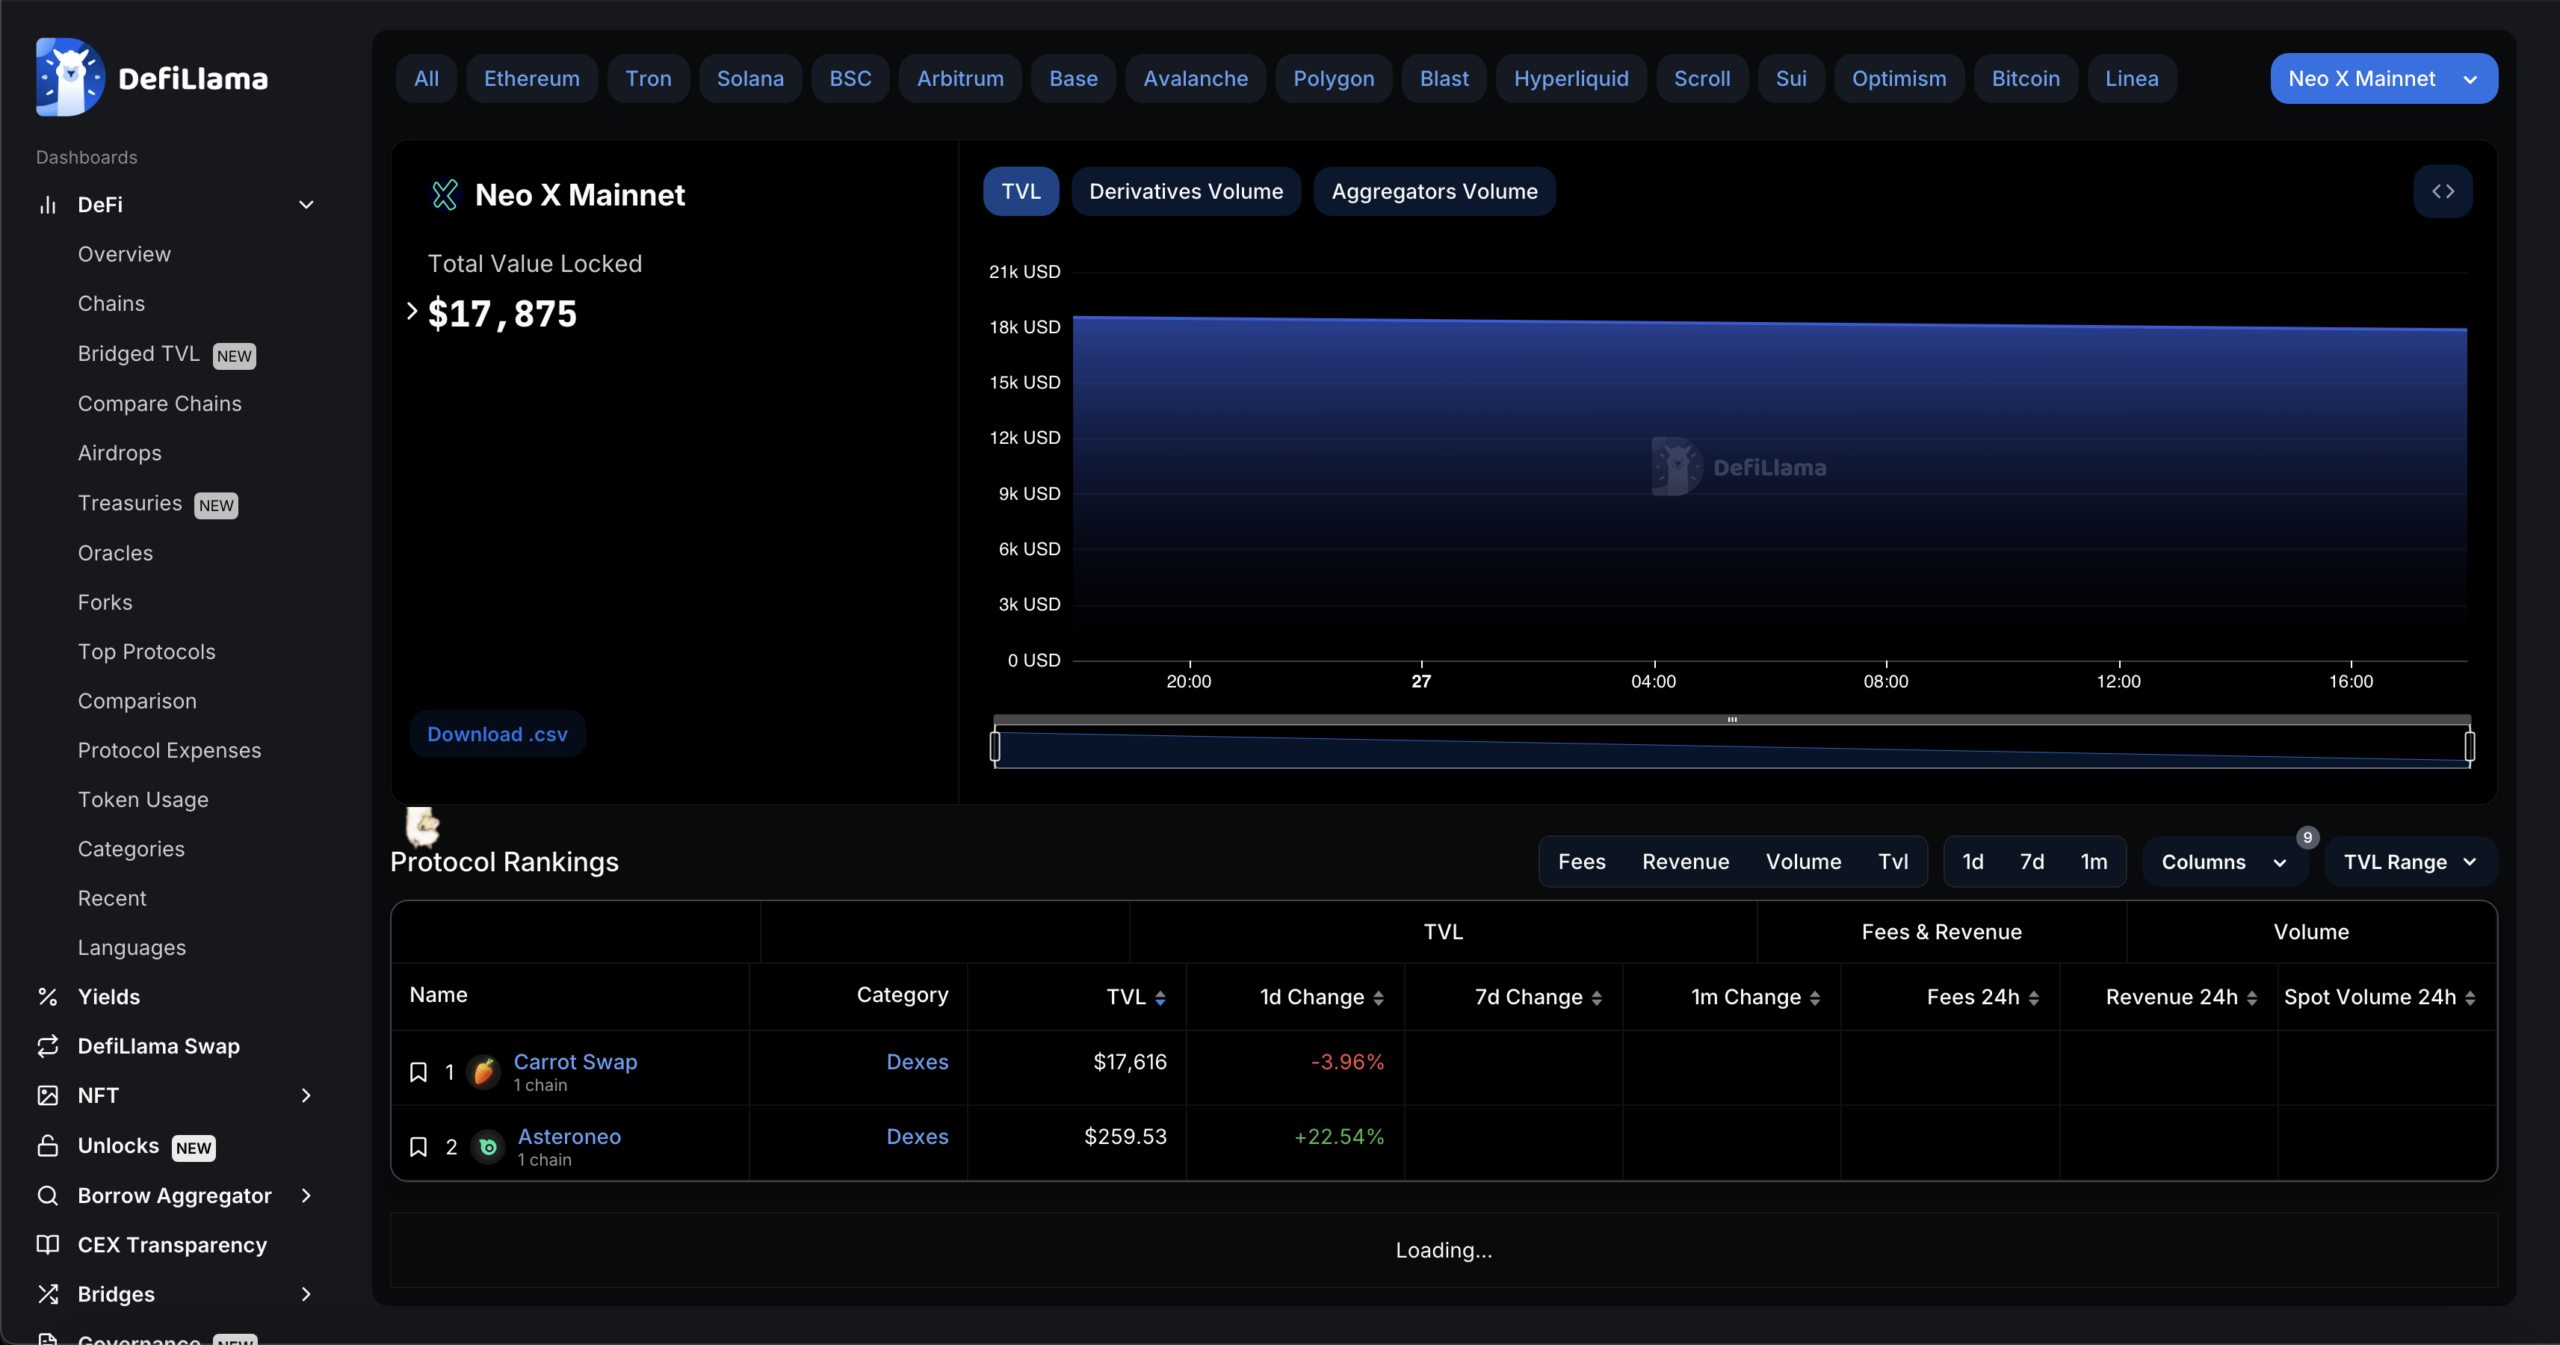Toggle the 7d time period

point(2031,862)
